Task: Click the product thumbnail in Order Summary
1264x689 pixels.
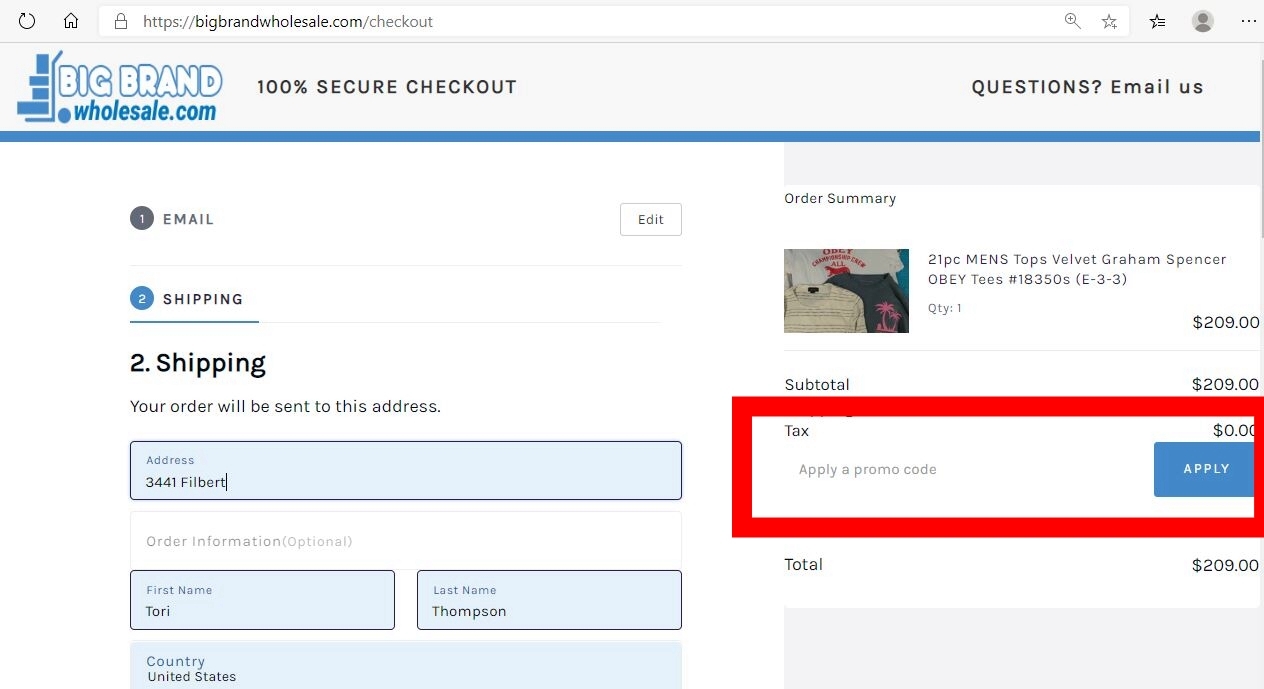Action: [x=846, y=291]
